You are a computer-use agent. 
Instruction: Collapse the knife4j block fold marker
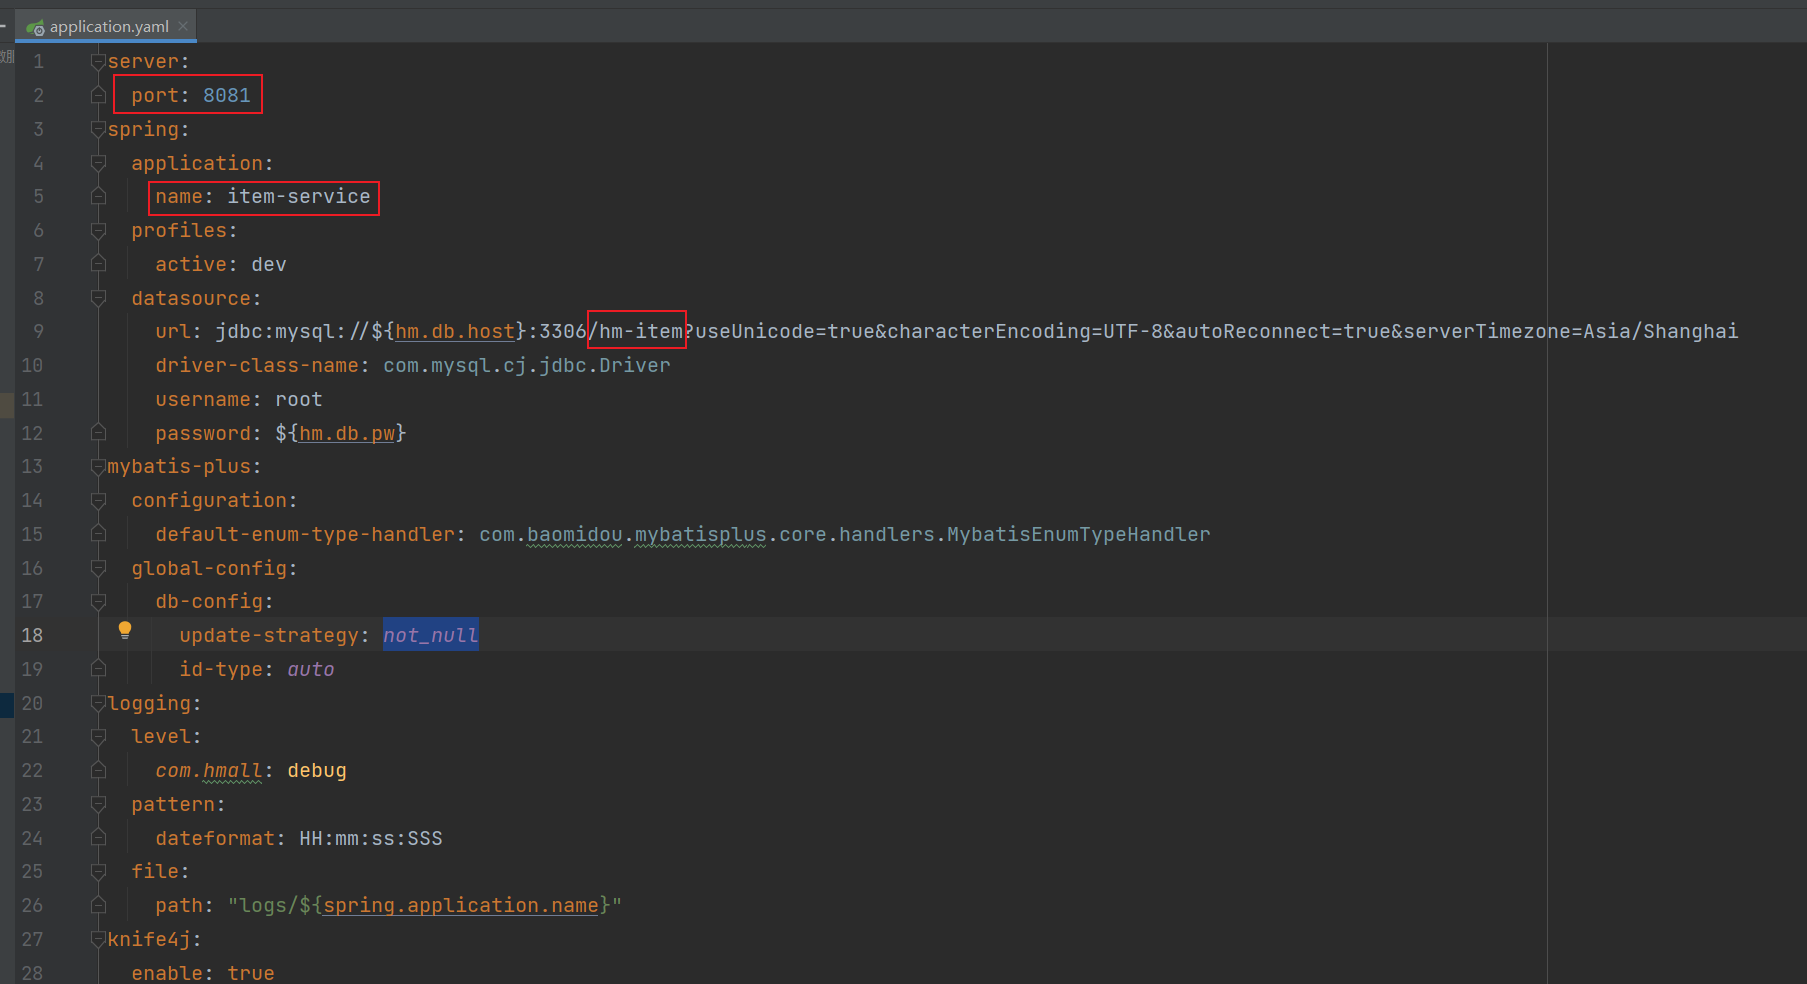tap(98, 940)
